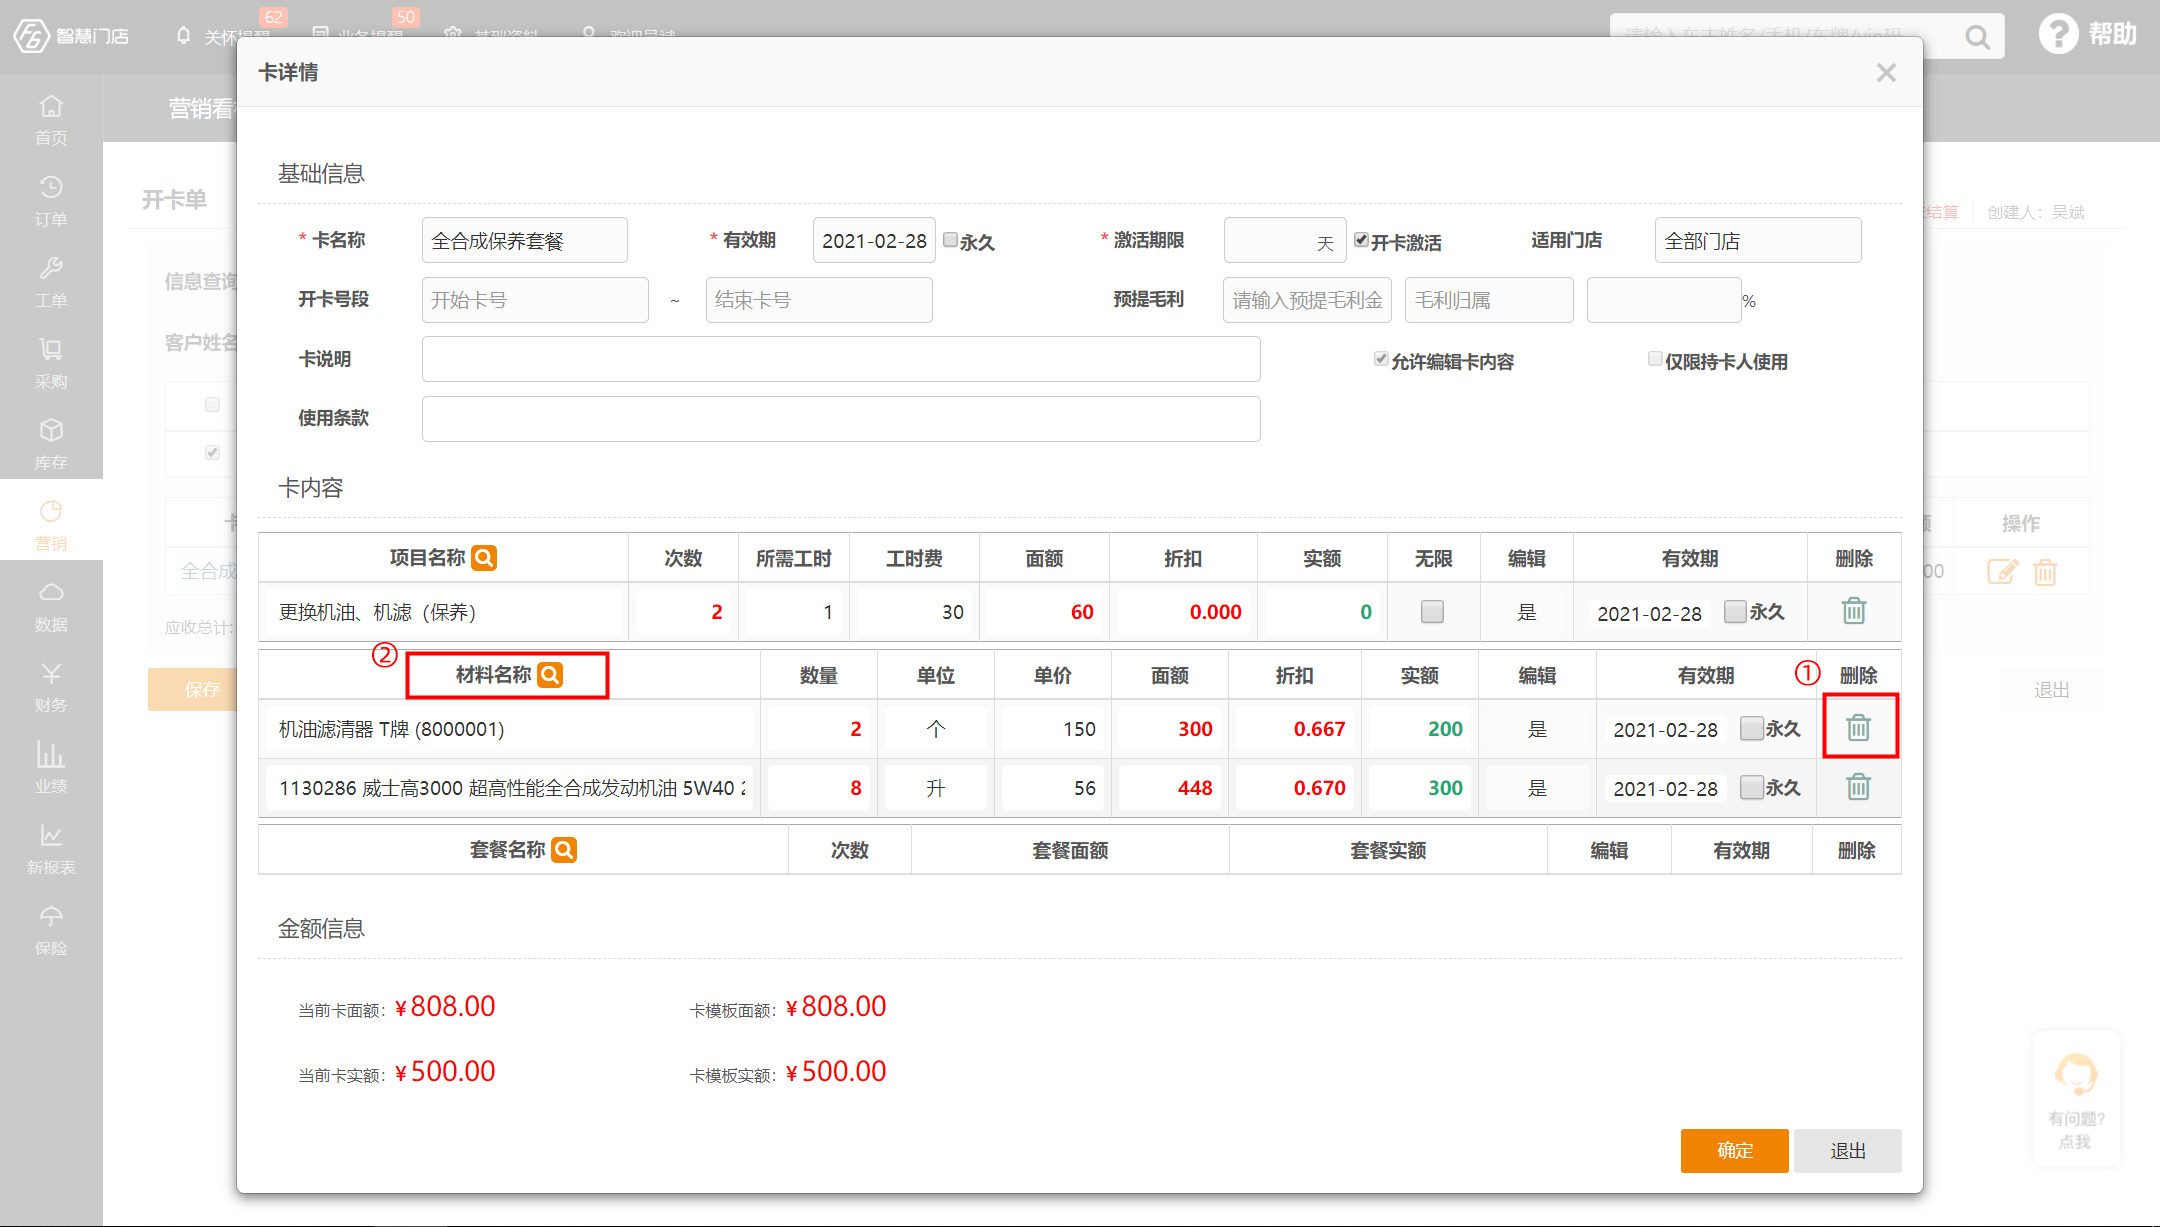Viewport: 2160px width, 1227px height.
Task: Open New Reports (新报表) in sidebar
Action: click(51, 848)
